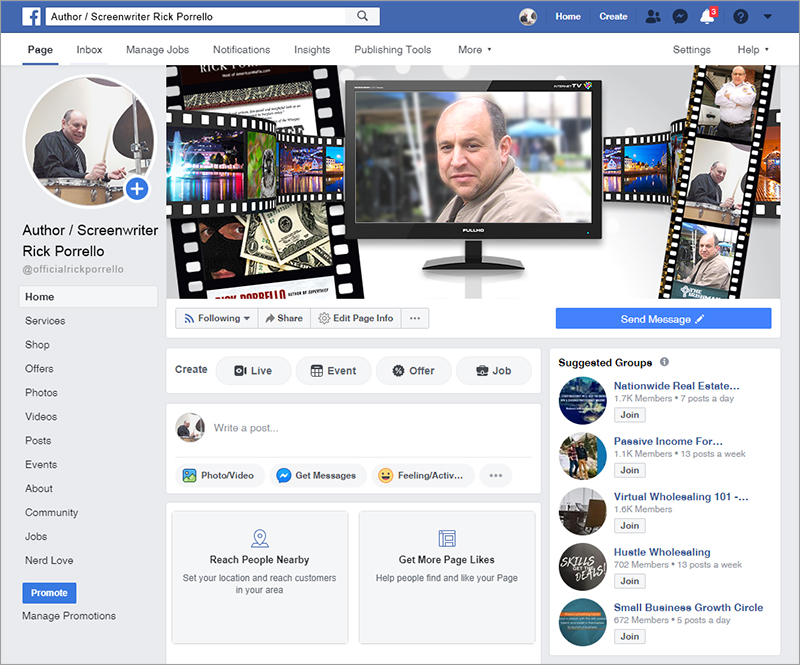Open the notifications bell icon
Screen dimensions: 800x665
(707, 17)
